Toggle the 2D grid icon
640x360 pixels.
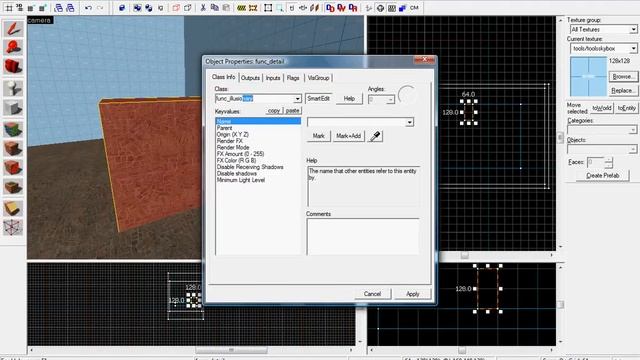click(x=9, y=8)
